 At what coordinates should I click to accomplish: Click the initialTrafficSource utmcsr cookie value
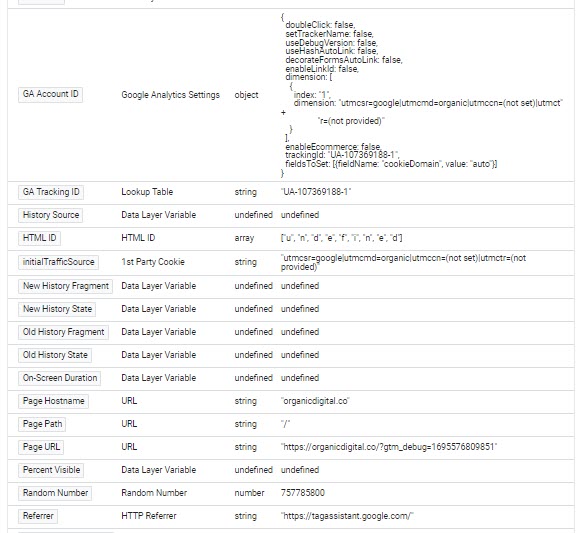click(403, 262)
